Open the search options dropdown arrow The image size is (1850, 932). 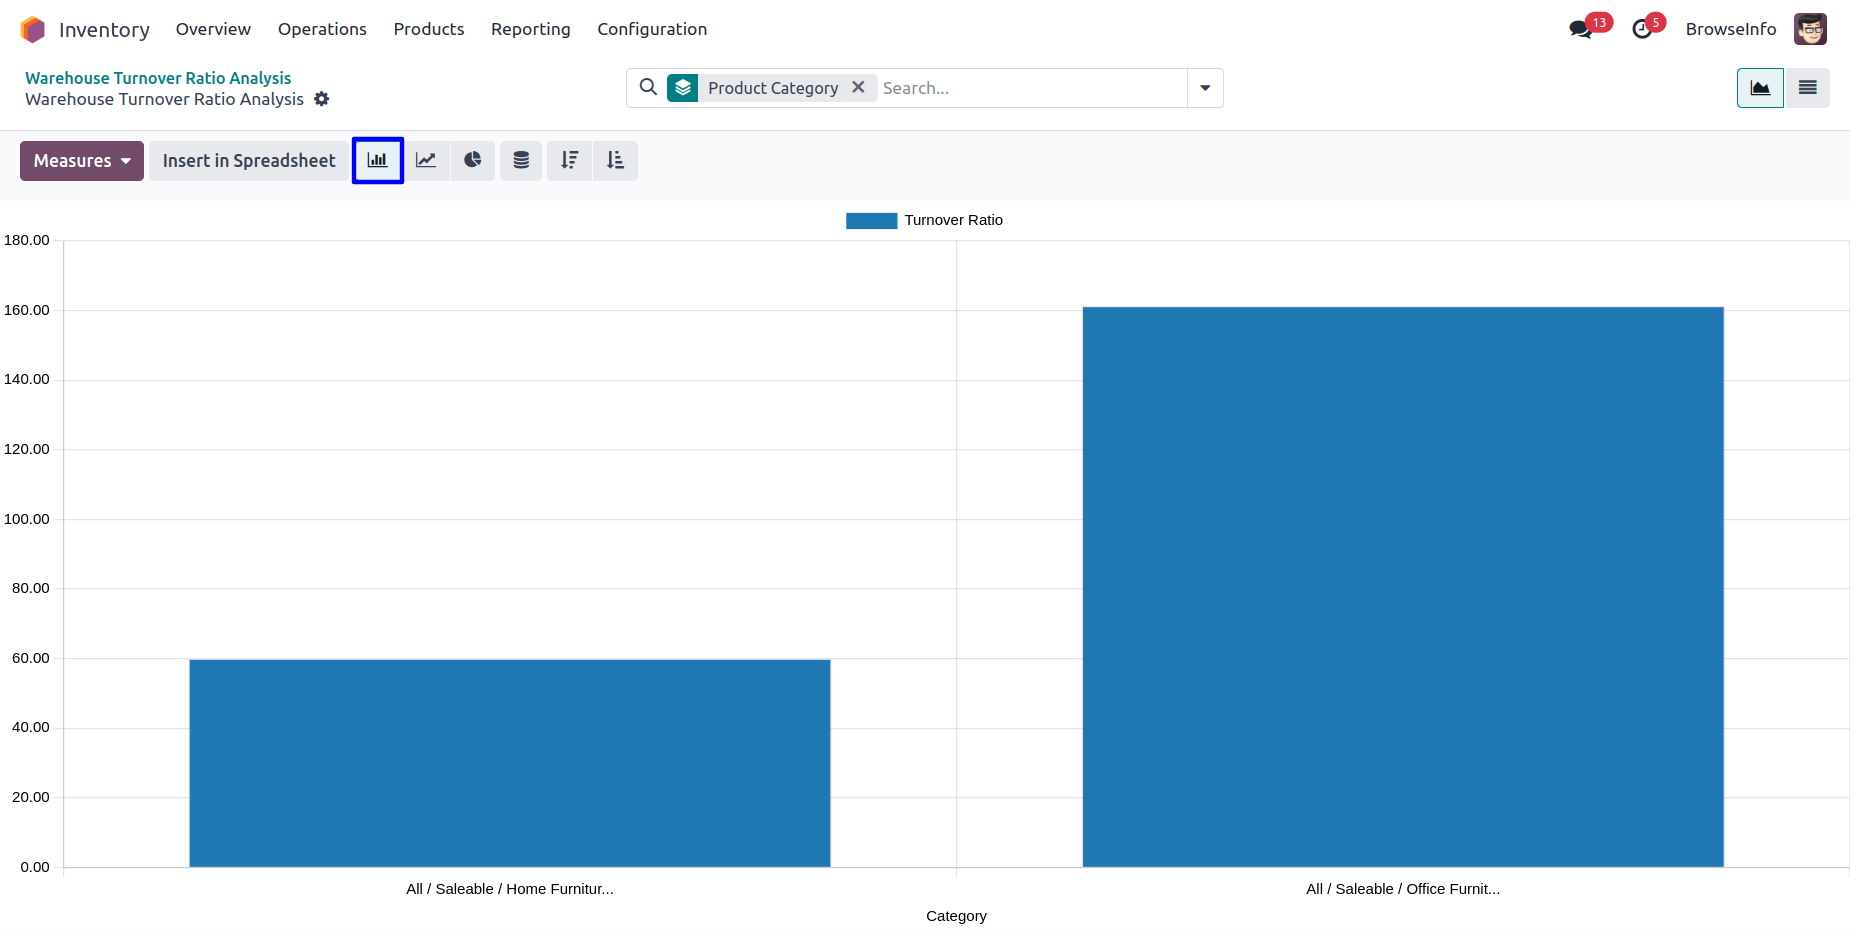[x=1205, y=88]
